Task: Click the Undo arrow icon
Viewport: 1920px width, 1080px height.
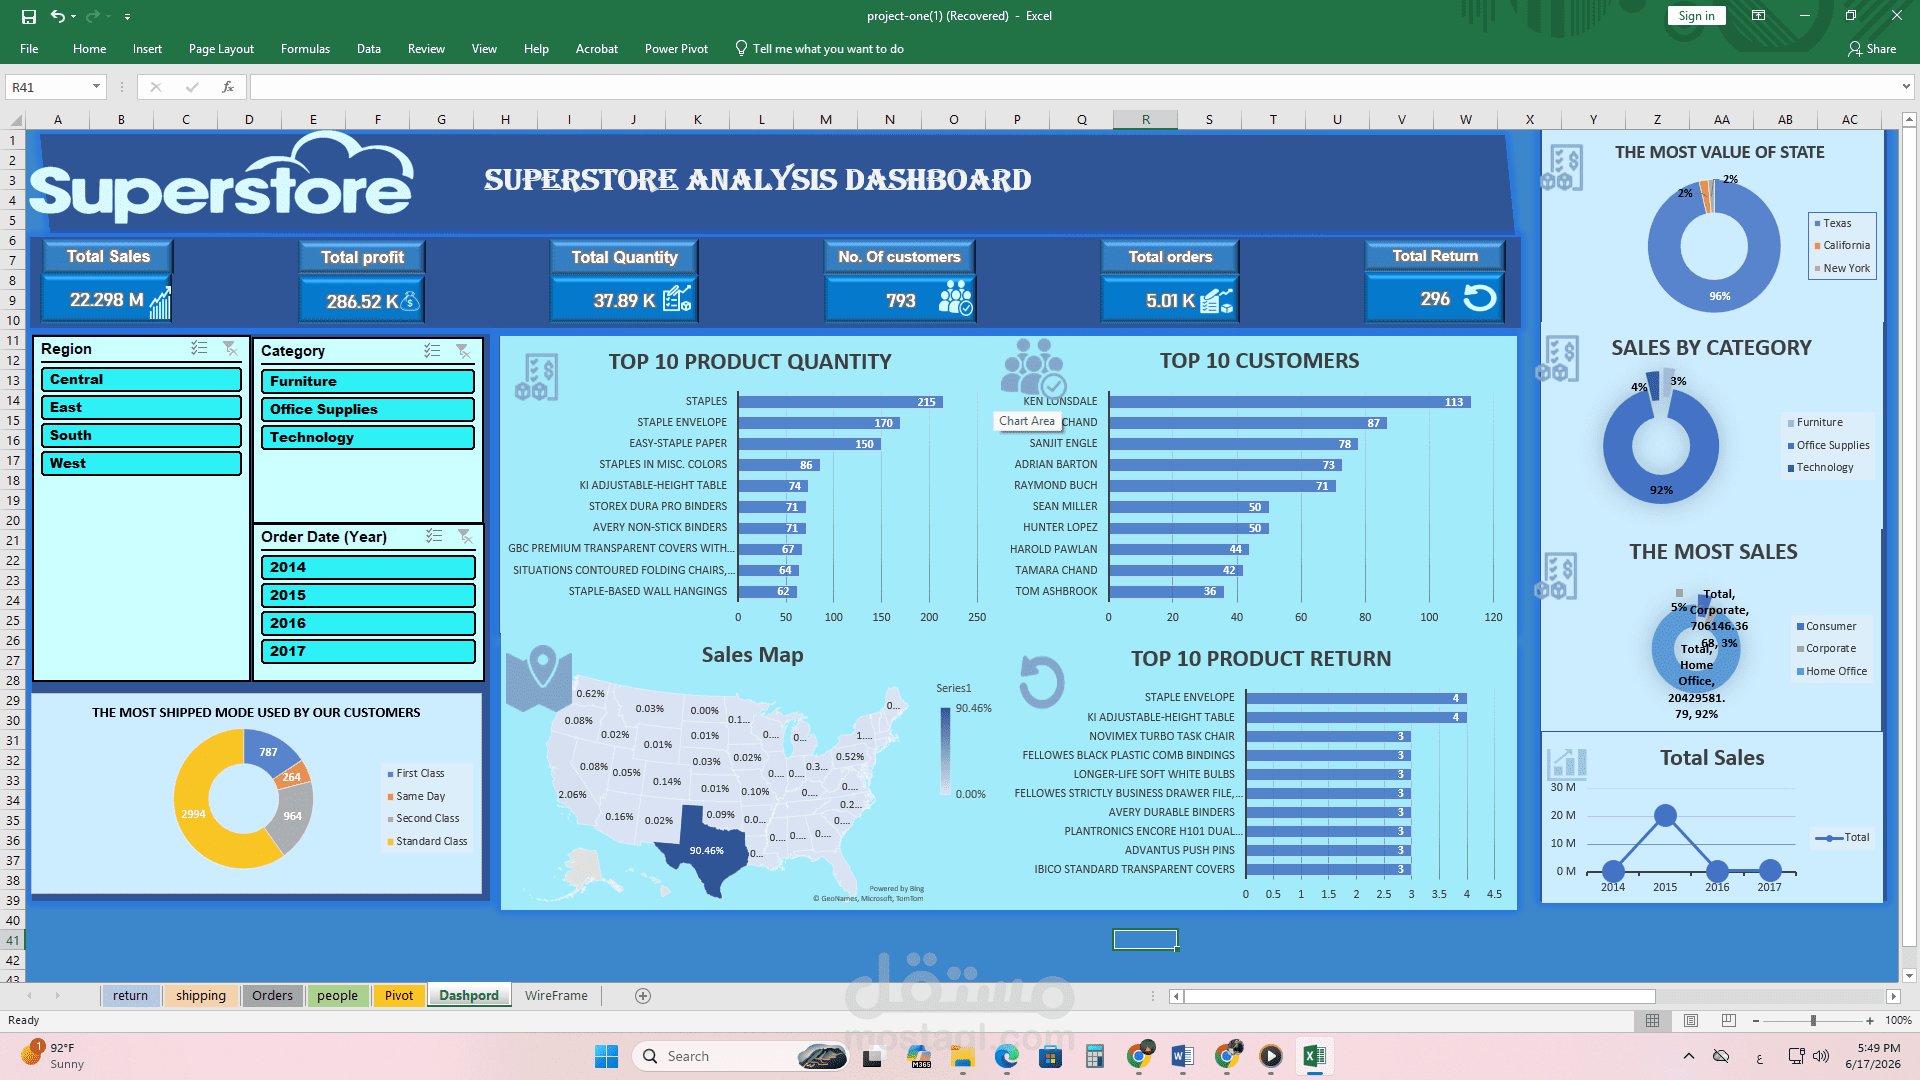Action: 58,16
